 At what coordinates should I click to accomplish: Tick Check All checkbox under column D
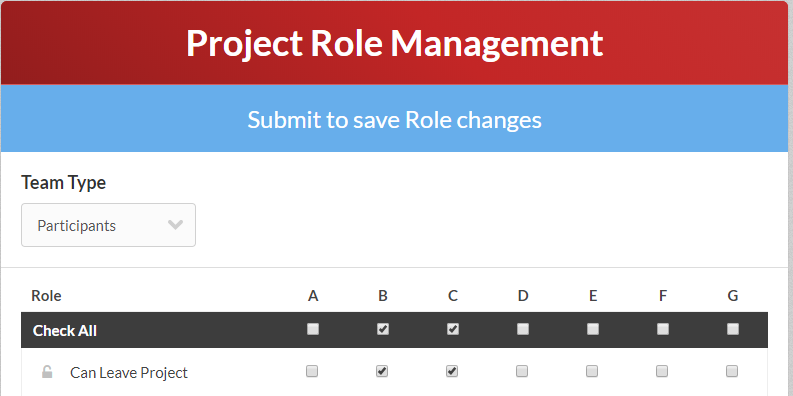(523, 329)
